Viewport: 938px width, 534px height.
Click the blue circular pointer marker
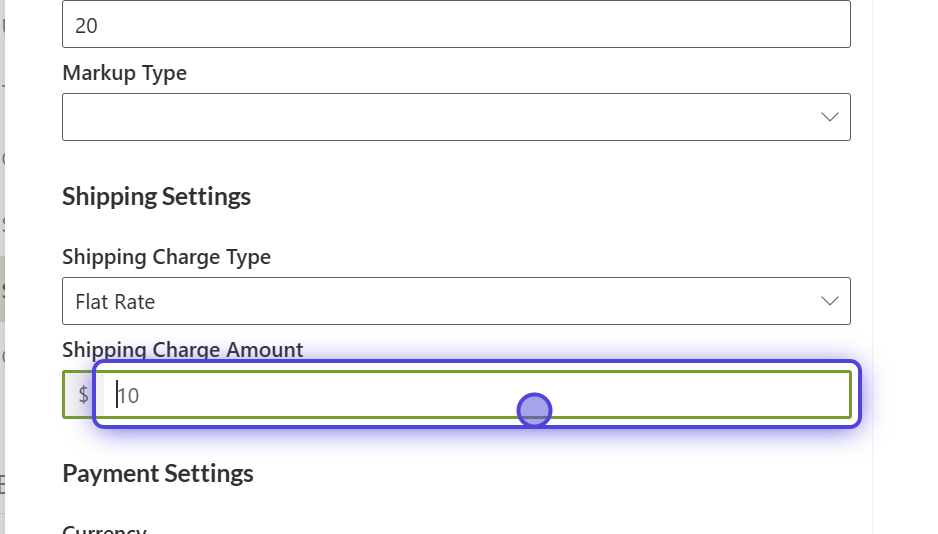(534, 410)
